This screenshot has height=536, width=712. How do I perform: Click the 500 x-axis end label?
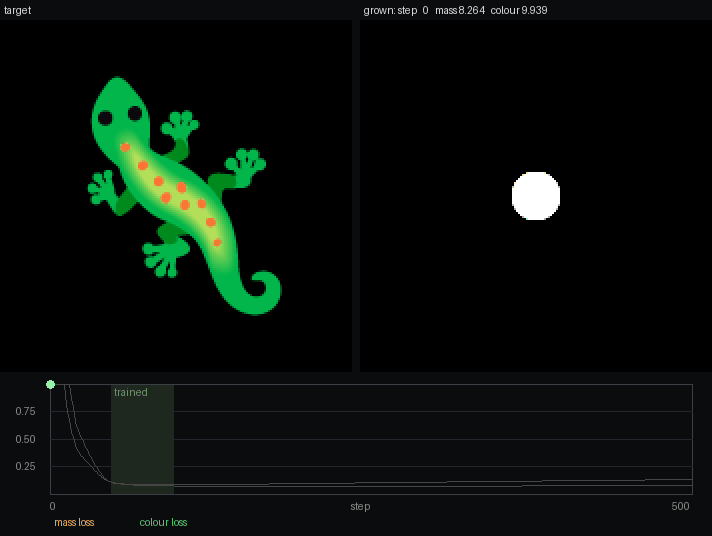coord(680,506)
